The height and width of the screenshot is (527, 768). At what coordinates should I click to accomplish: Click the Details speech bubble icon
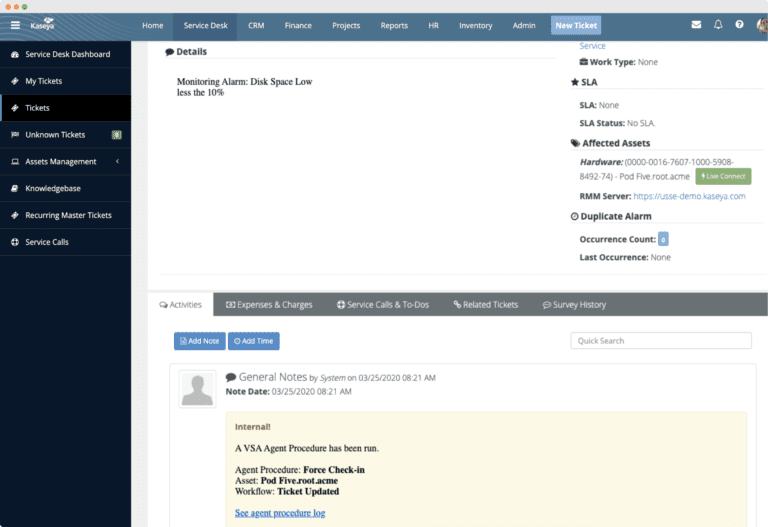pos(169,52)
